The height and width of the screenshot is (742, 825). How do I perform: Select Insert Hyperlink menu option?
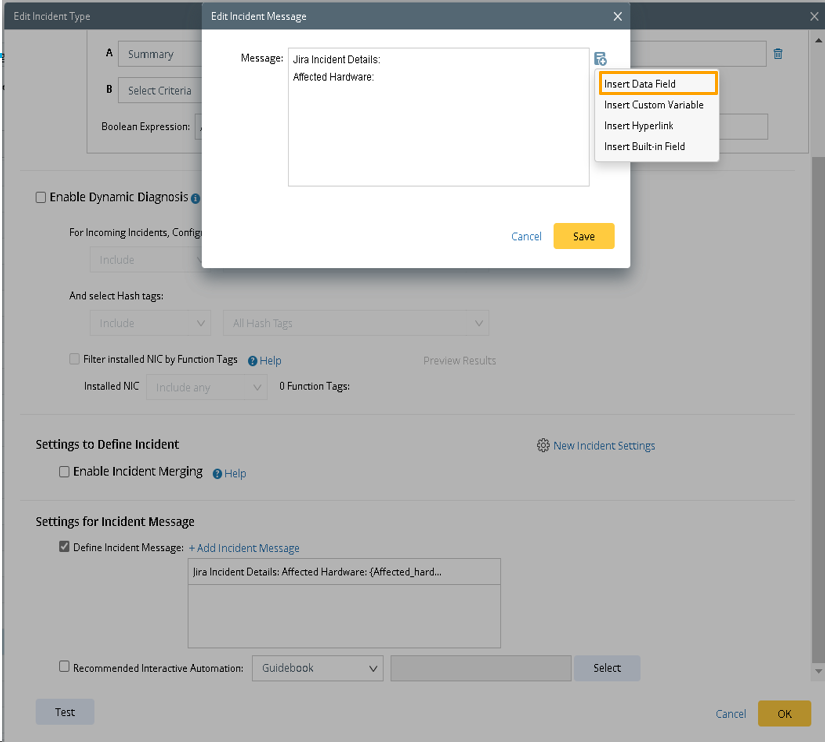click(638, 126)
